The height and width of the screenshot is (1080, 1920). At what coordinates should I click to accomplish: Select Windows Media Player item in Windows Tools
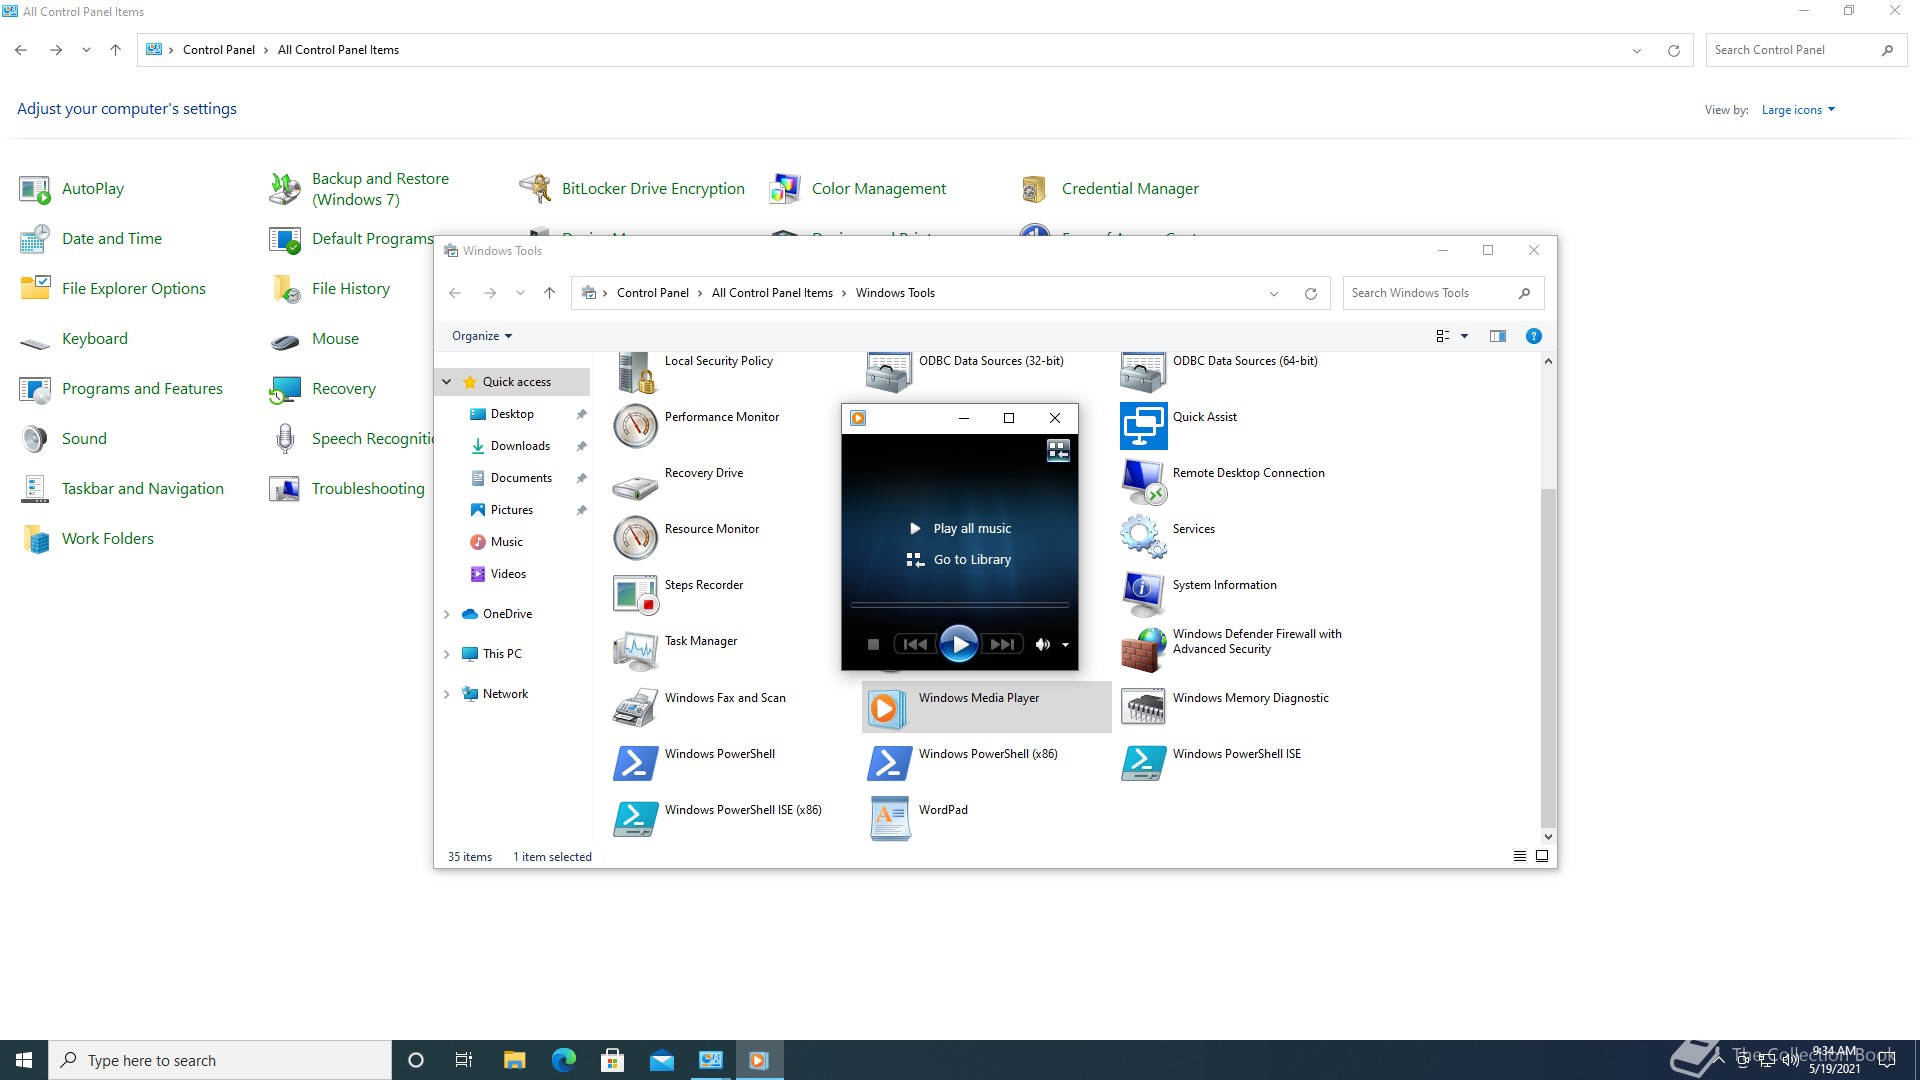point(986,707)
